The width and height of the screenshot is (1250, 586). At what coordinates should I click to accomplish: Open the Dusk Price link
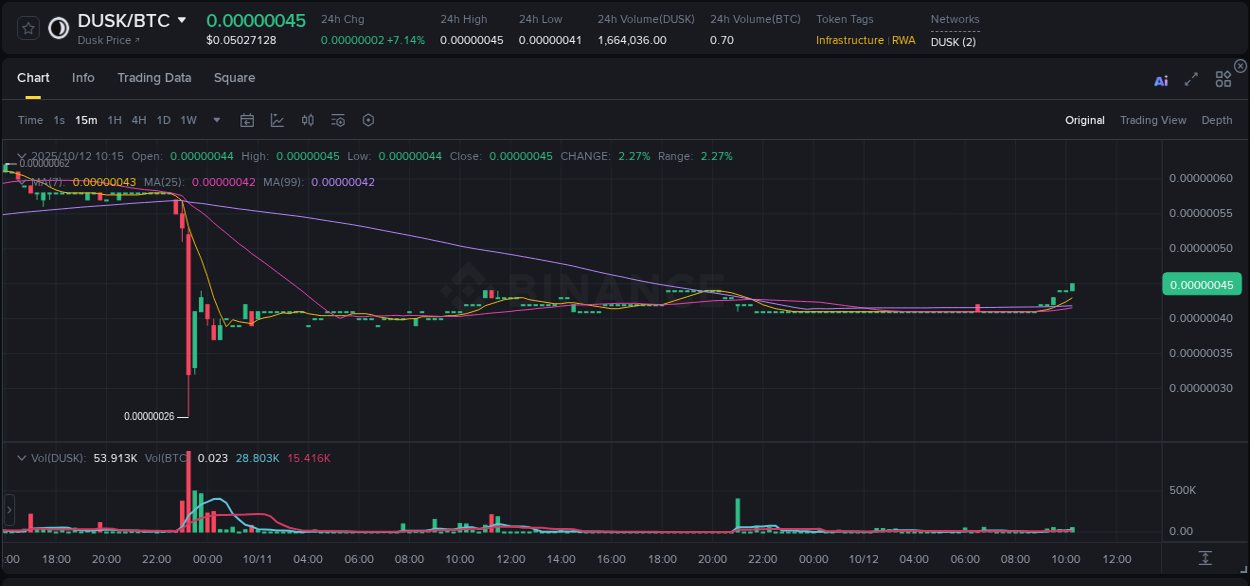[107, 41]
